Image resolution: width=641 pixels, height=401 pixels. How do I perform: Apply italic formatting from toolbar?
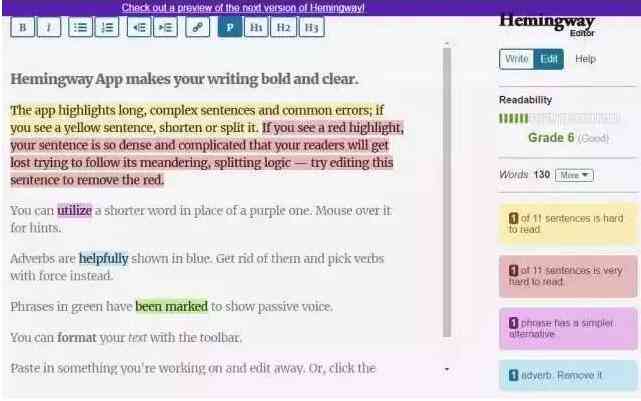pos(49,27)
